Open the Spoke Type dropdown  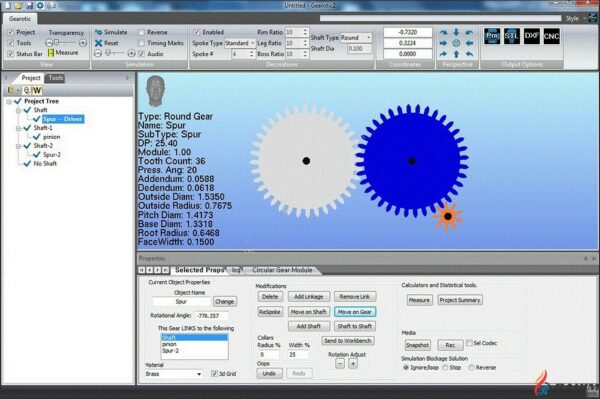click(240, 43)
